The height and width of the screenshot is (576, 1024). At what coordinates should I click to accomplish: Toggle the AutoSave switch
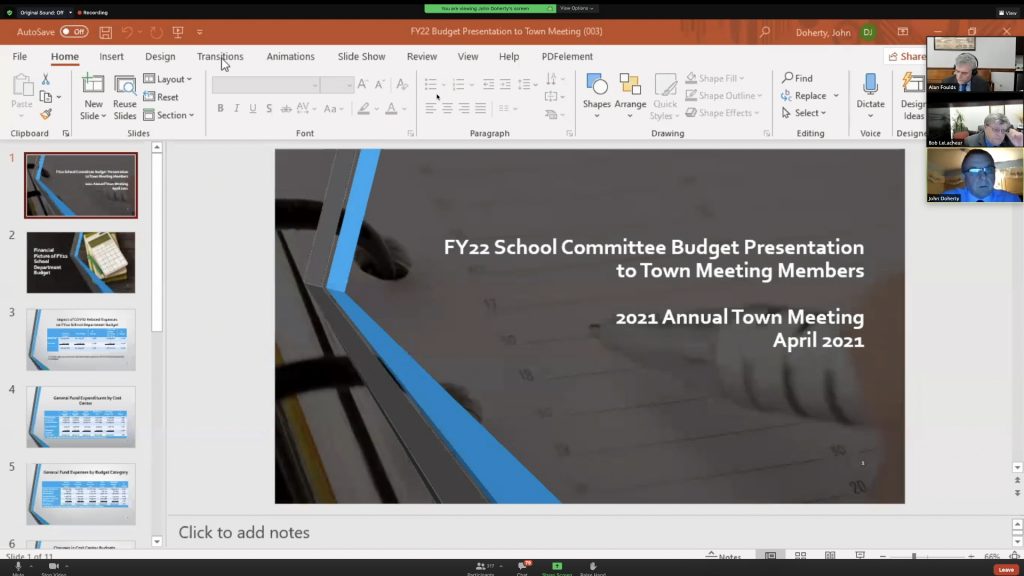[74, 31]
